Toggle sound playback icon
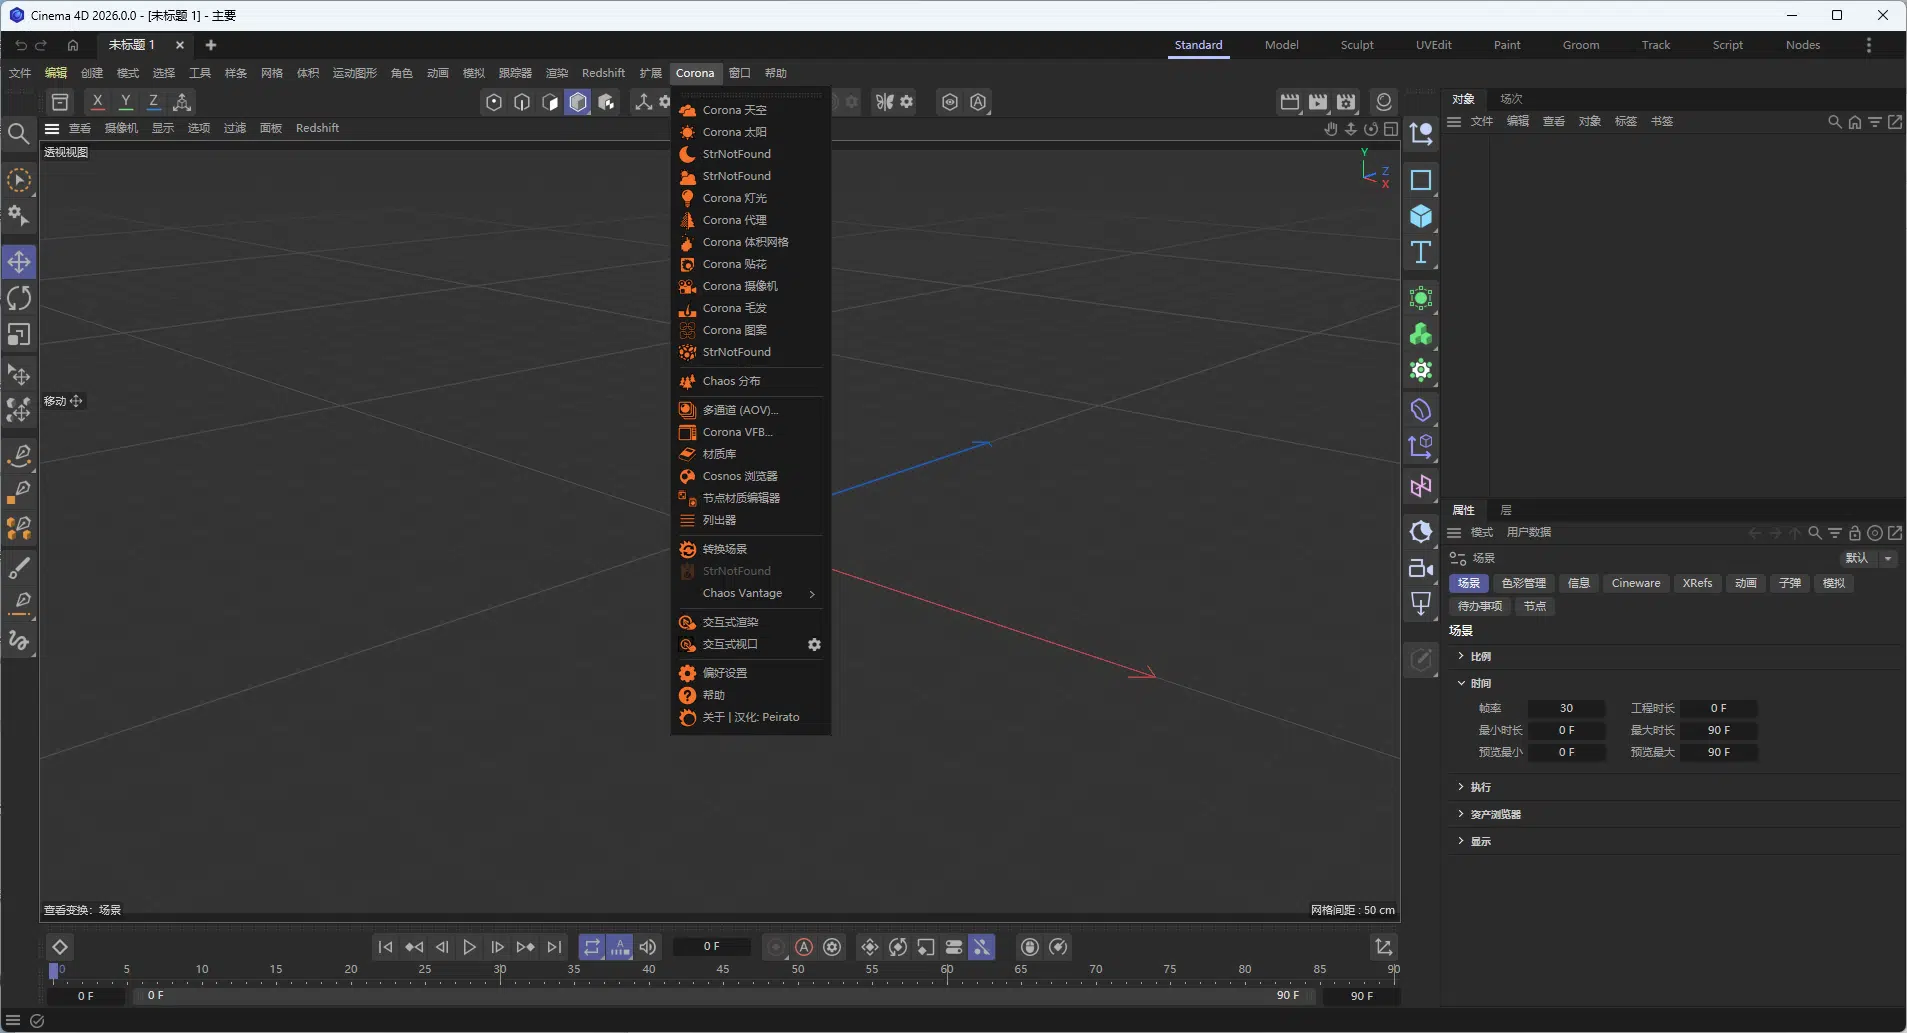The image size is (1907, 1033). [648, 947]
